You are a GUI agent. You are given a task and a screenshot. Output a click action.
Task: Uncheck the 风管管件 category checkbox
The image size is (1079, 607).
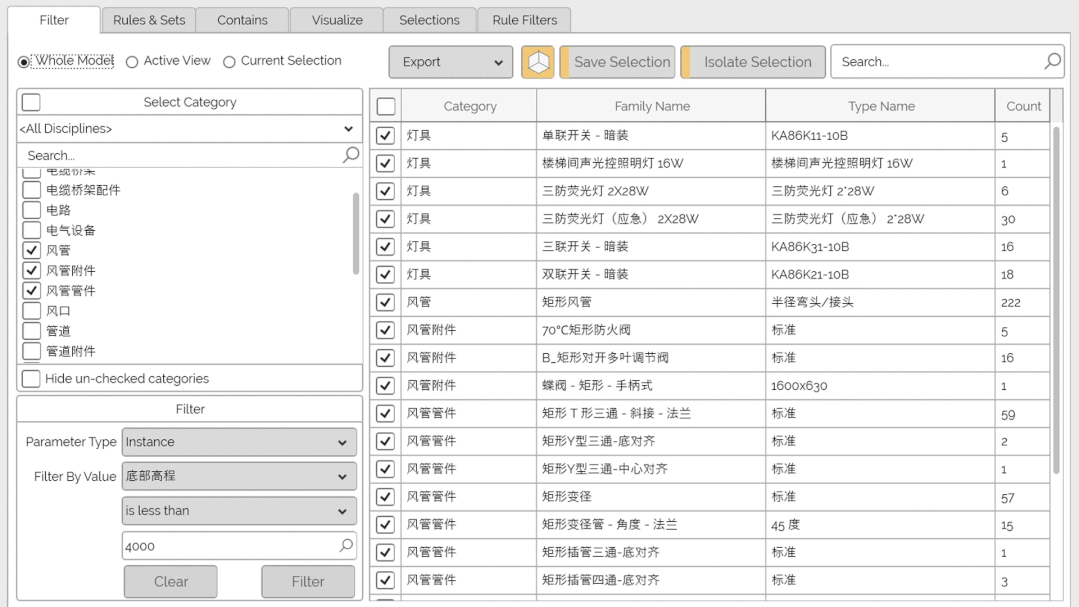(x=32, y=290)
